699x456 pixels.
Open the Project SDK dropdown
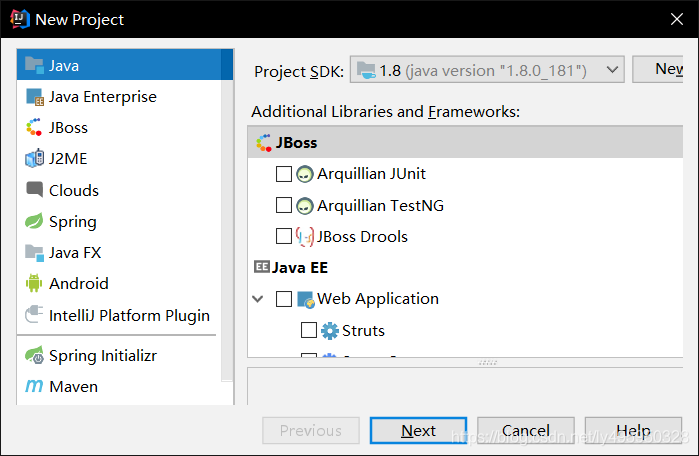[x=487, y=70]
